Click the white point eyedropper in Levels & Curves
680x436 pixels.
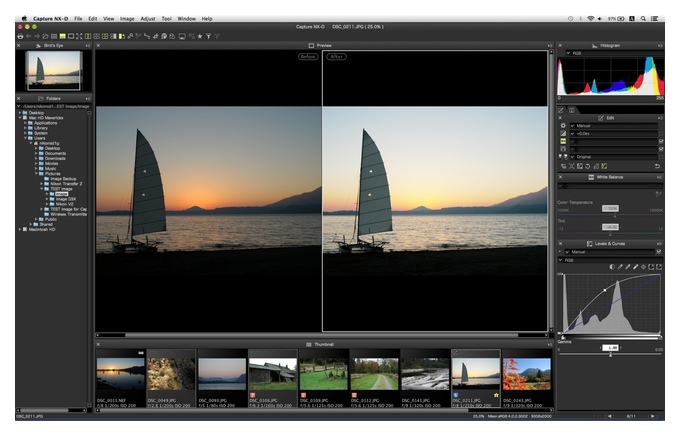(635, 267)
